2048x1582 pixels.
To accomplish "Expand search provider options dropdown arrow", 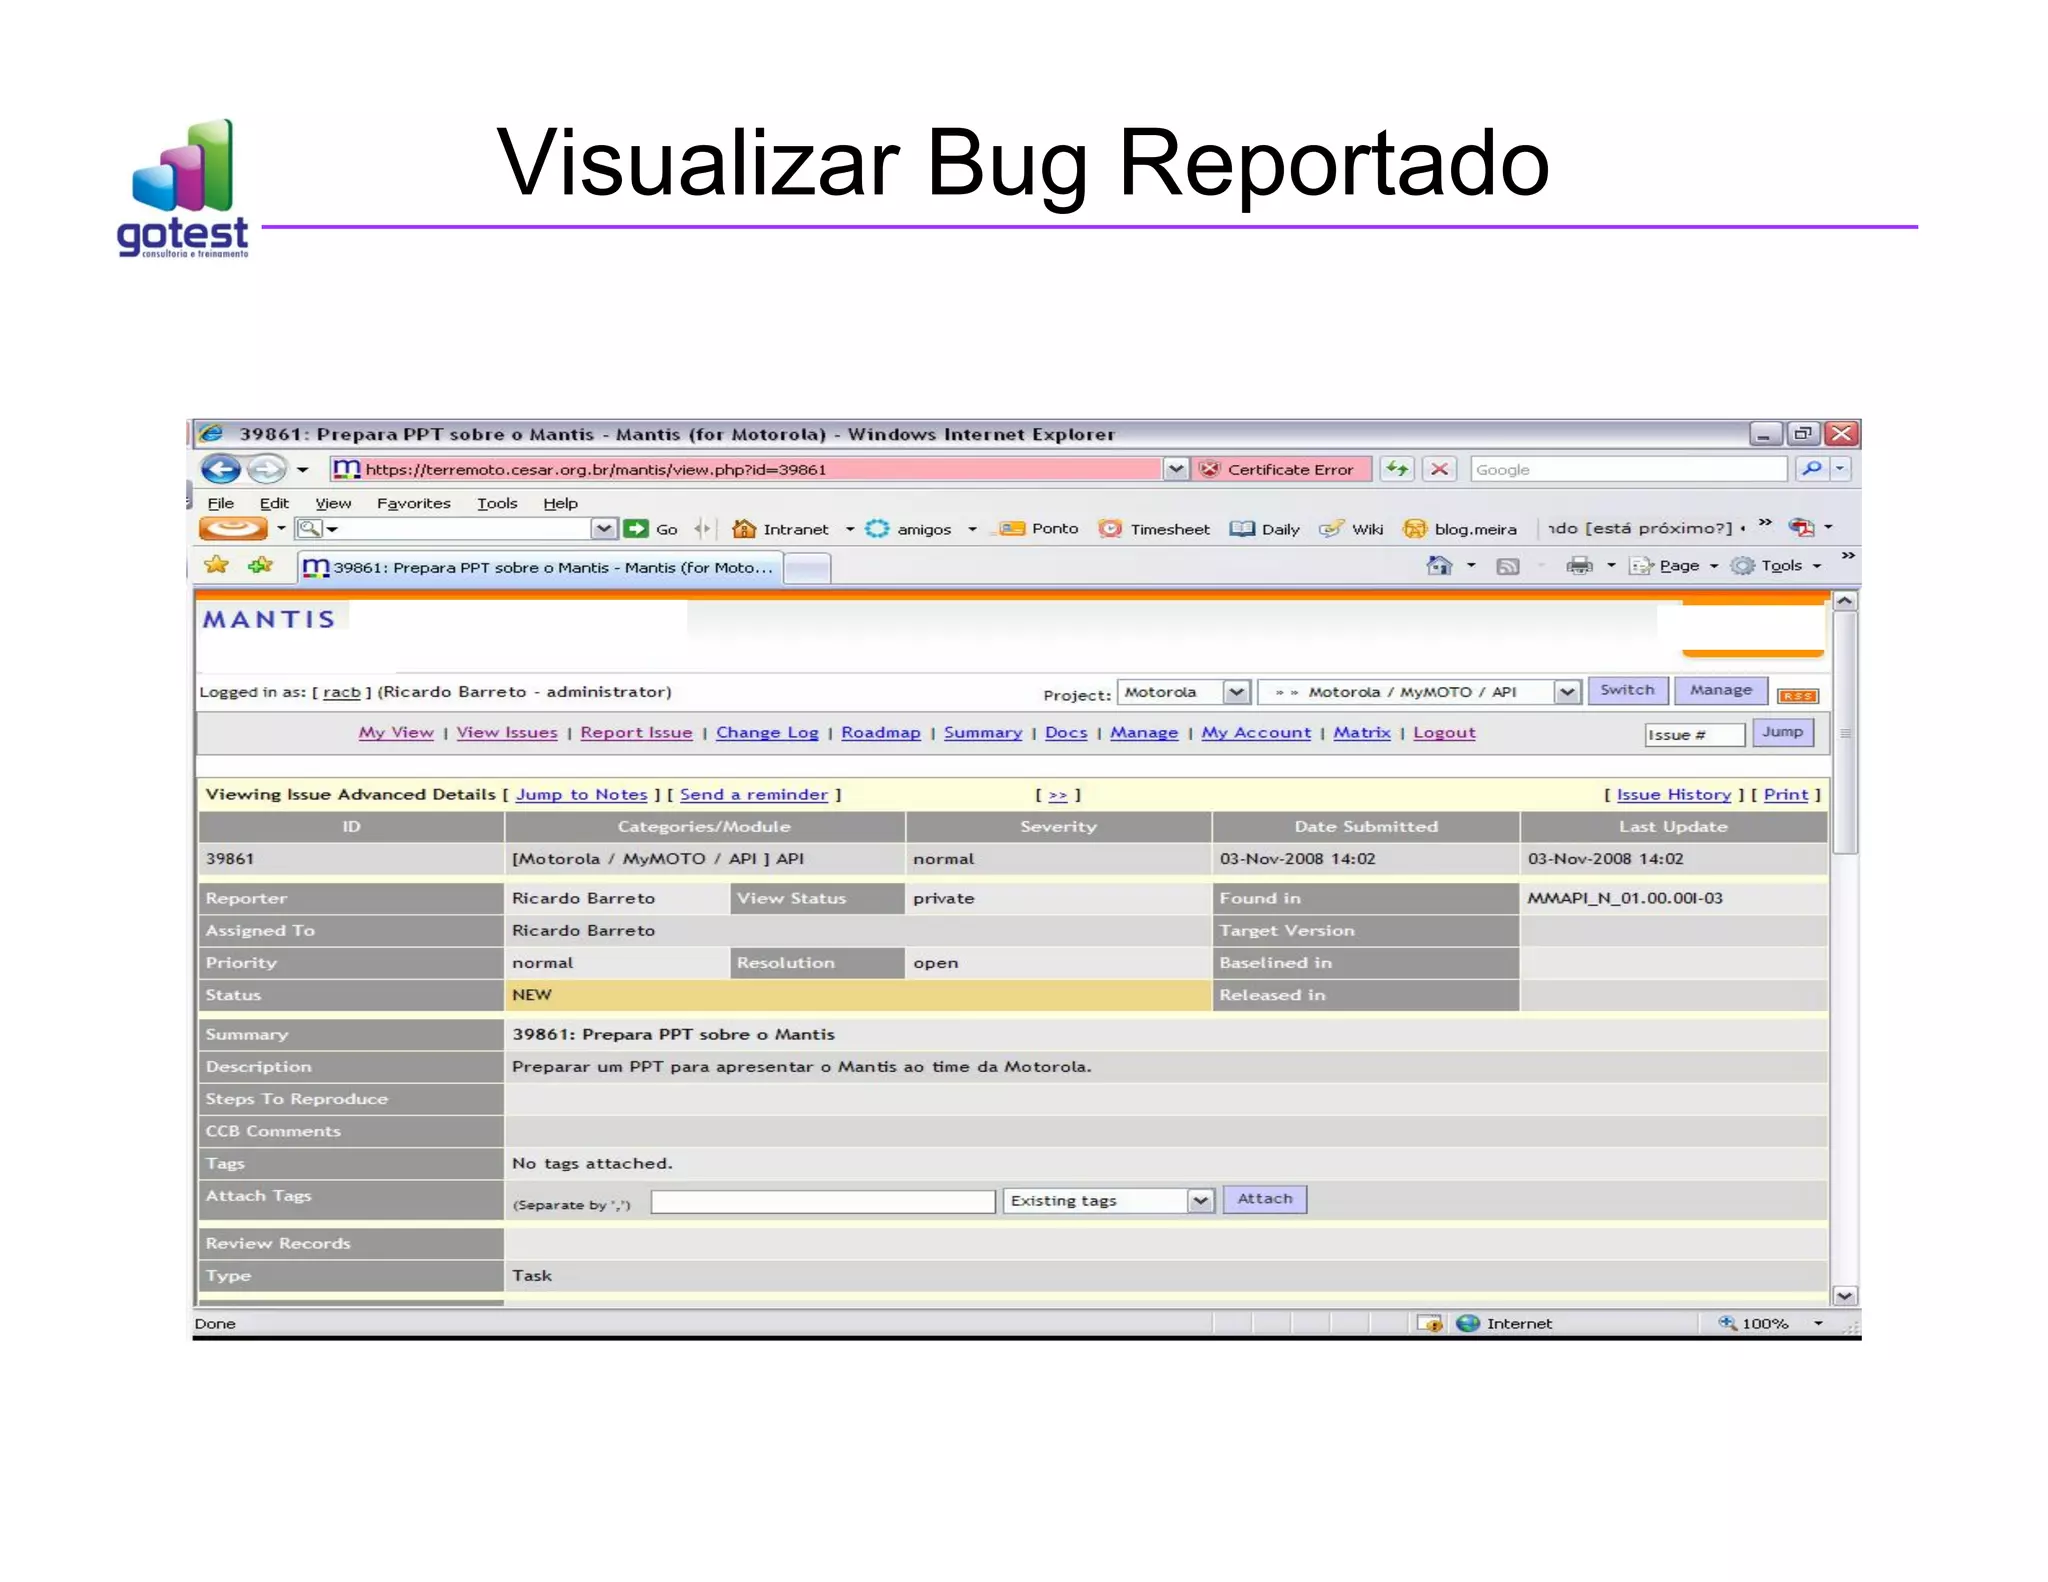I will 1841,469.
